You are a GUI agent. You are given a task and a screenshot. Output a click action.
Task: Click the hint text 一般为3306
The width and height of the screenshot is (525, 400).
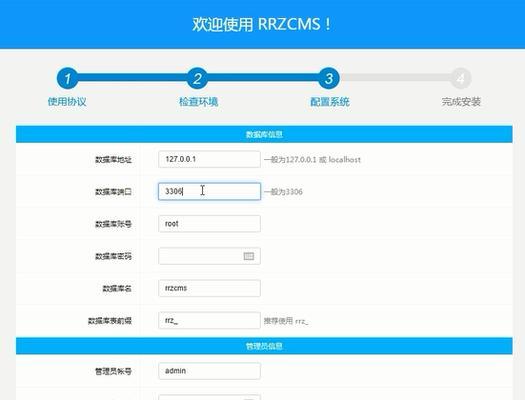tap(283, 192)
